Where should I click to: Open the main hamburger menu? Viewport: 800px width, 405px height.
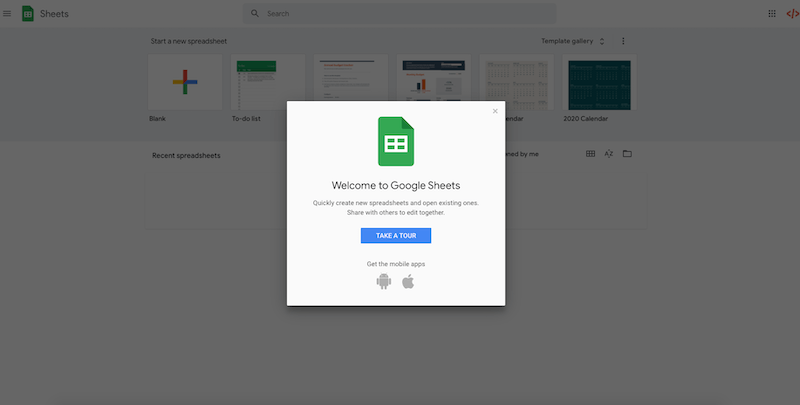coord(8,13)
